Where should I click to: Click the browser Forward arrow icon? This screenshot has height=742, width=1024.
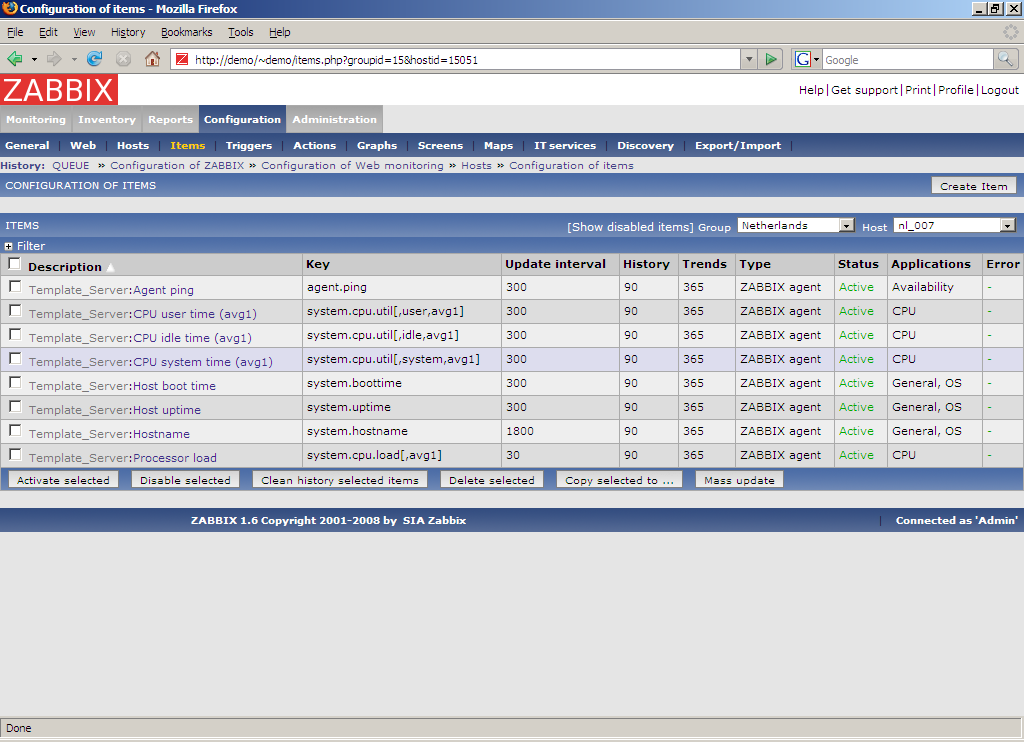[x=54, y=59]
